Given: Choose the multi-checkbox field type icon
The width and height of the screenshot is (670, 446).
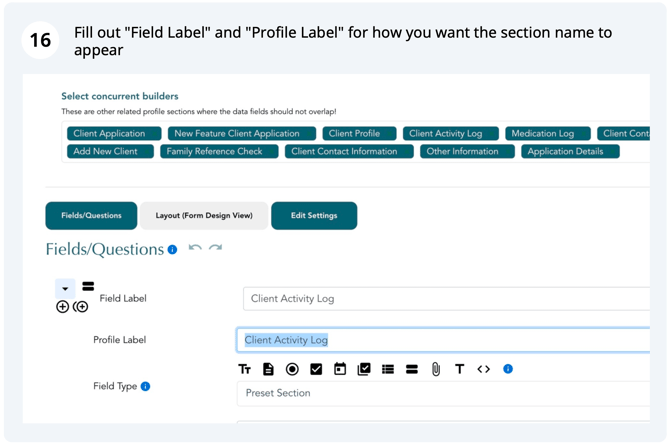Looking at the screenshot, I should tap(364, 369).
